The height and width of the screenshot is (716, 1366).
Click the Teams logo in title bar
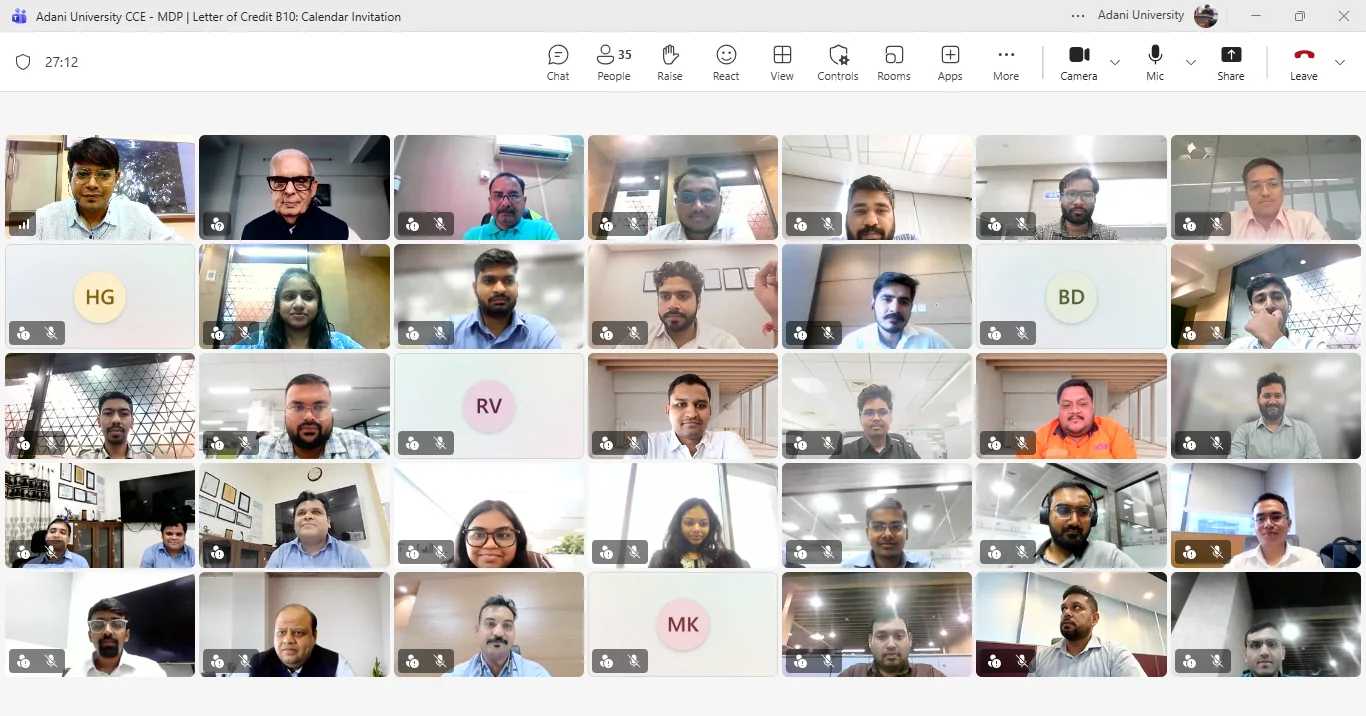click(x=19, y=16)
